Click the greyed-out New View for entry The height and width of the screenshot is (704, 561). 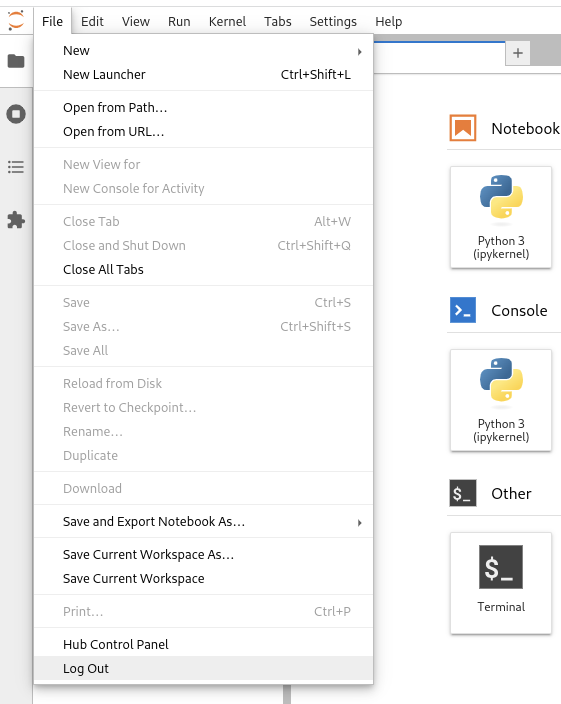[203, 164]
